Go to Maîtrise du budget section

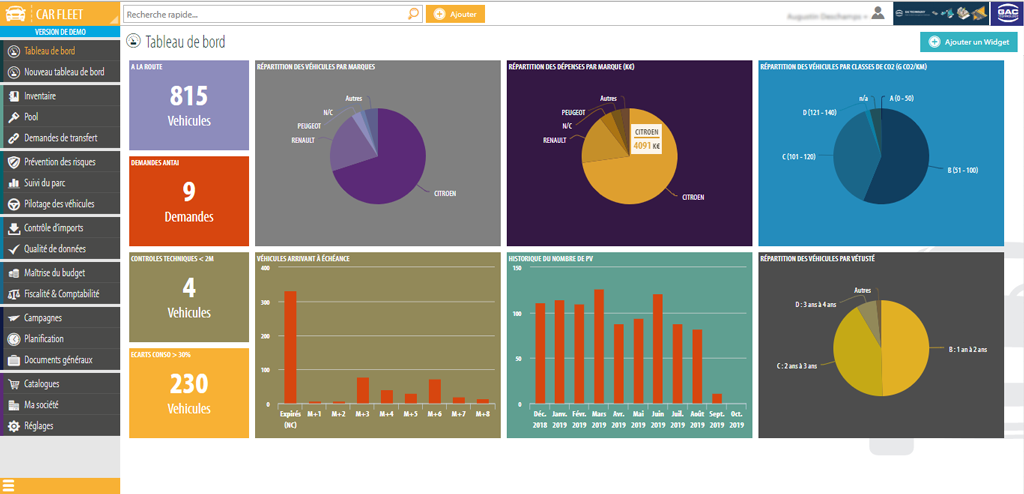pyautogui.click(x=58, y=273)
